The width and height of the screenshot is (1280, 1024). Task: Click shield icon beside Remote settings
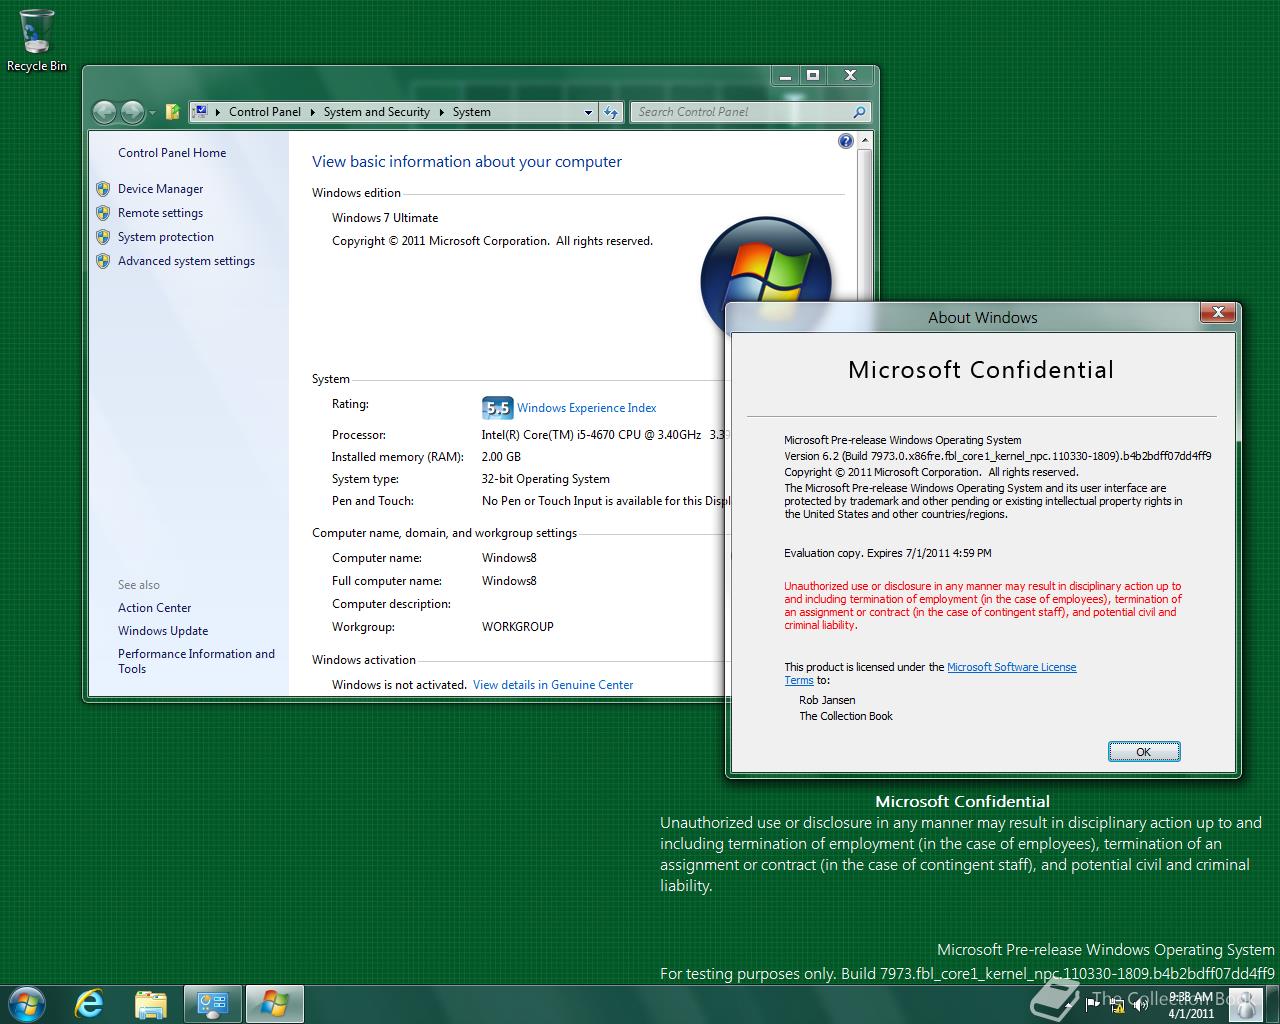coord(102,213)
